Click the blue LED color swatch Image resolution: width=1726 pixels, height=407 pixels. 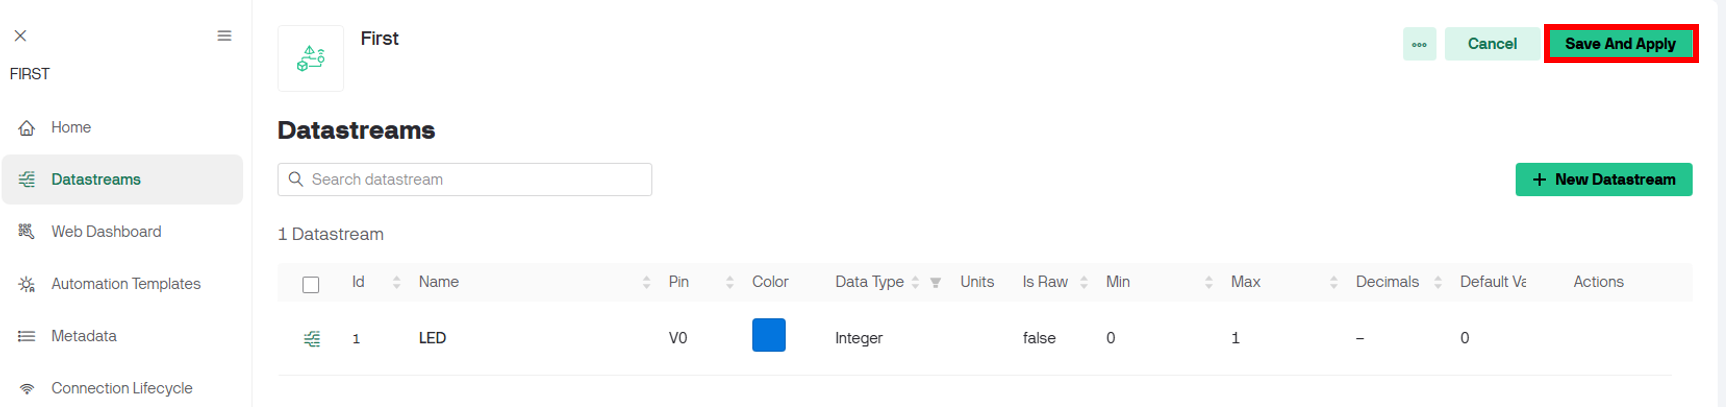point(768,335)
